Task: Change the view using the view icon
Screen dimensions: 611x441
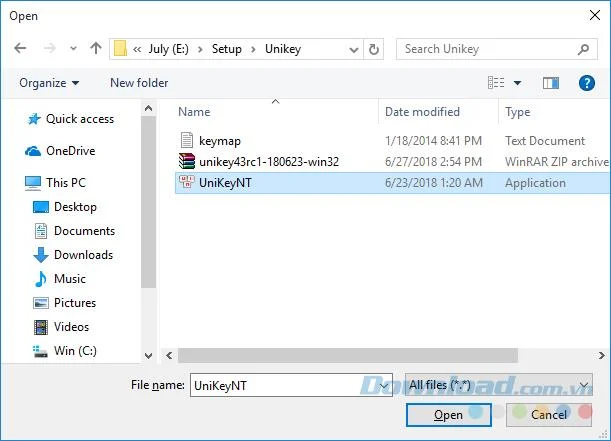Action: [x=496, y=83]
